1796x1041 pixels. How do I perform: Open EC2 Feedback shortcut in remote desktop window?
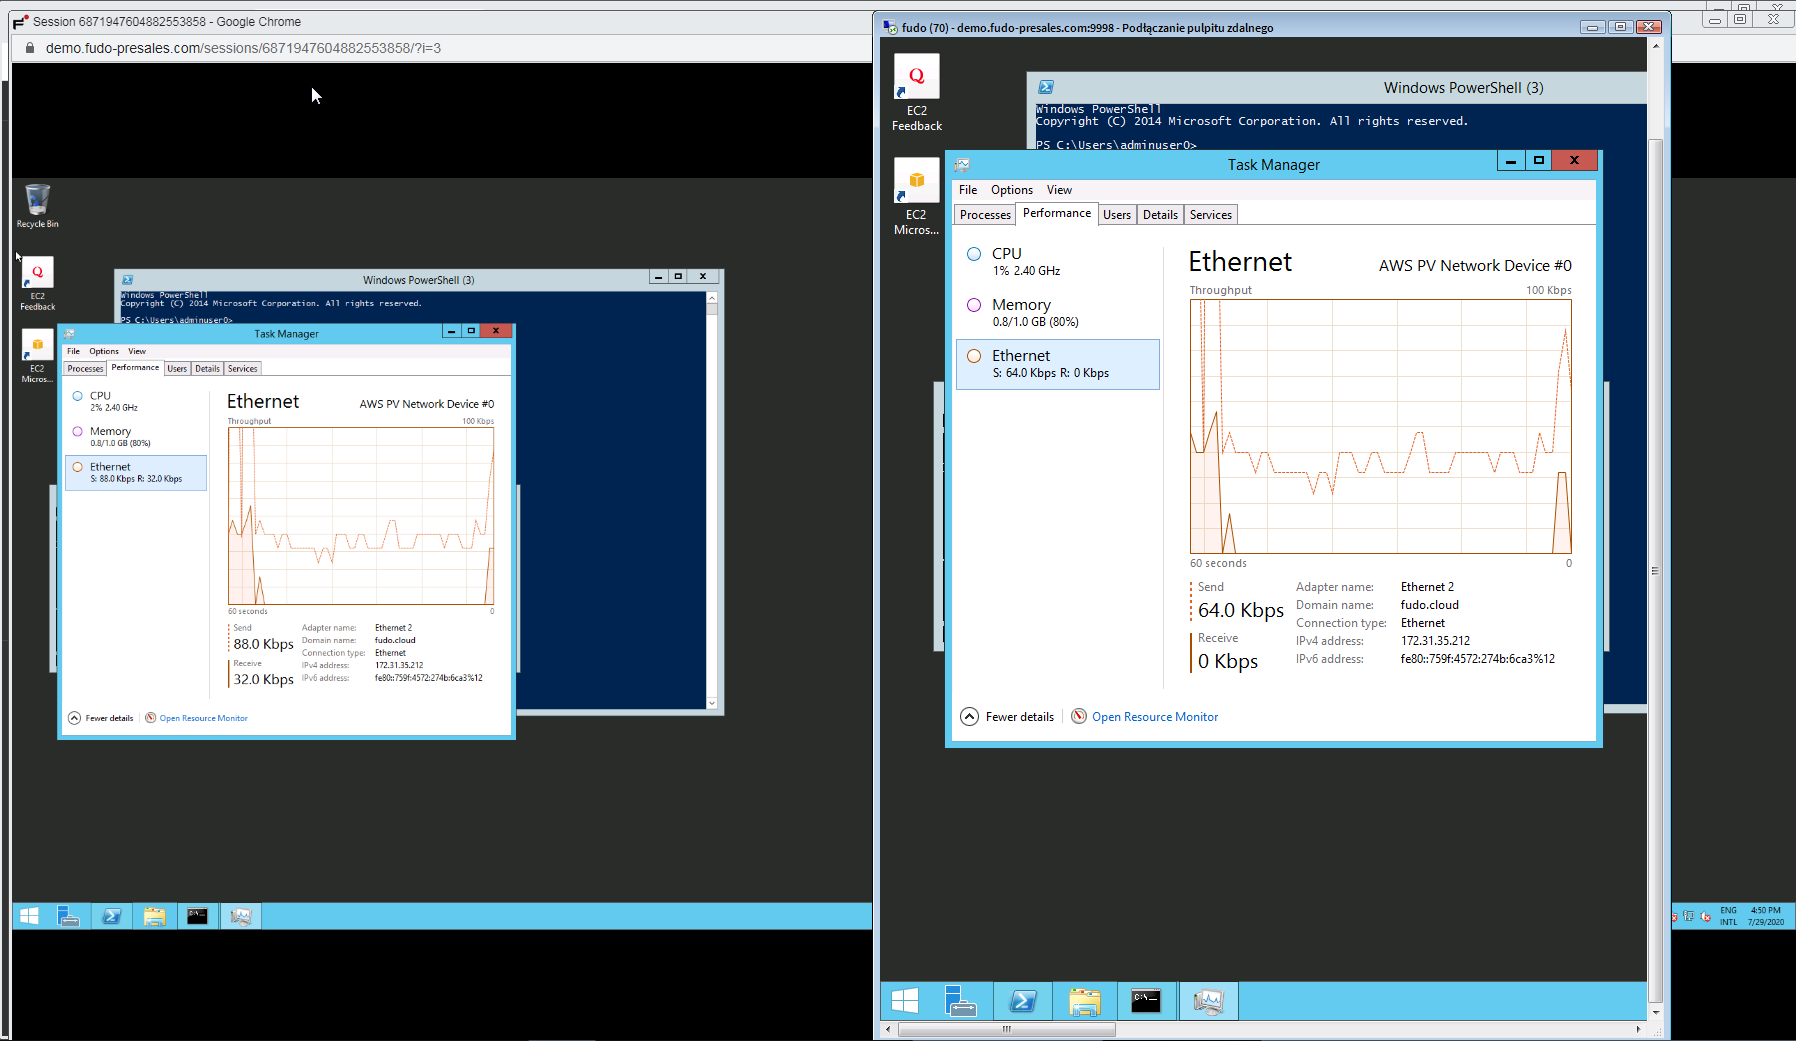pos(916,92)
